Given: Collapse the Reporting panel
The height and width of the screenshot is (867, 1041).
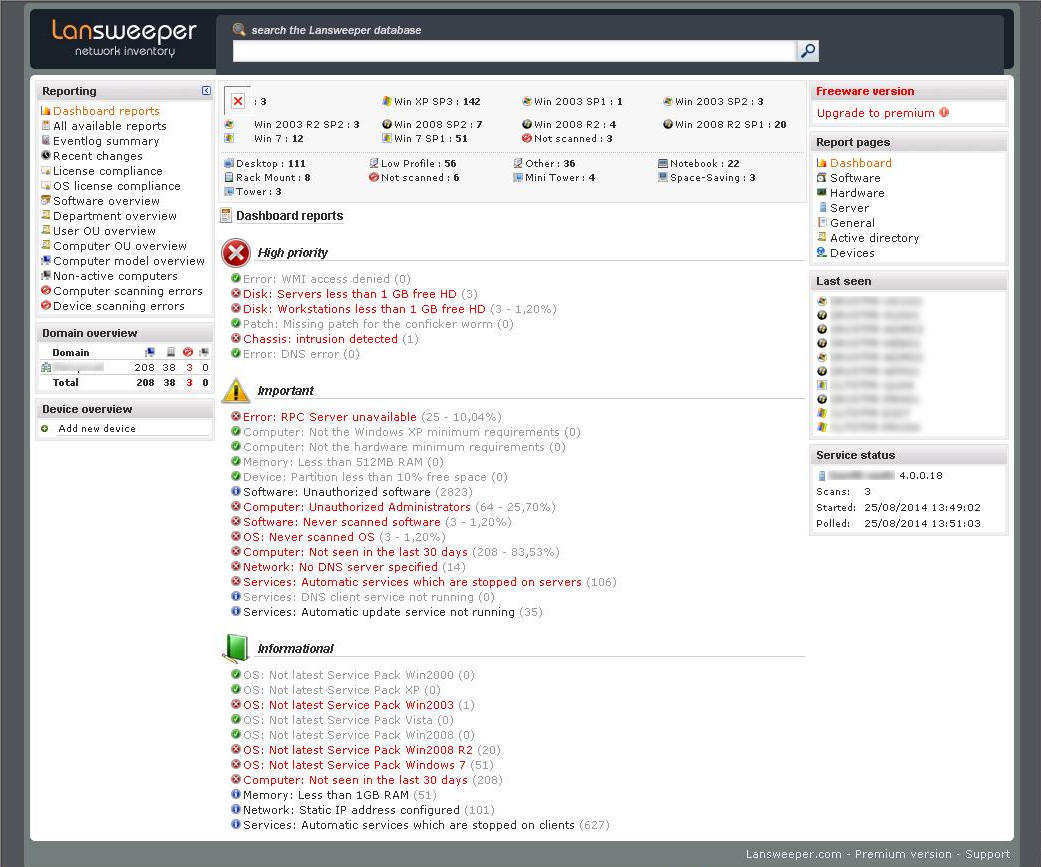Looking at the screenshot, I should 206,90.
